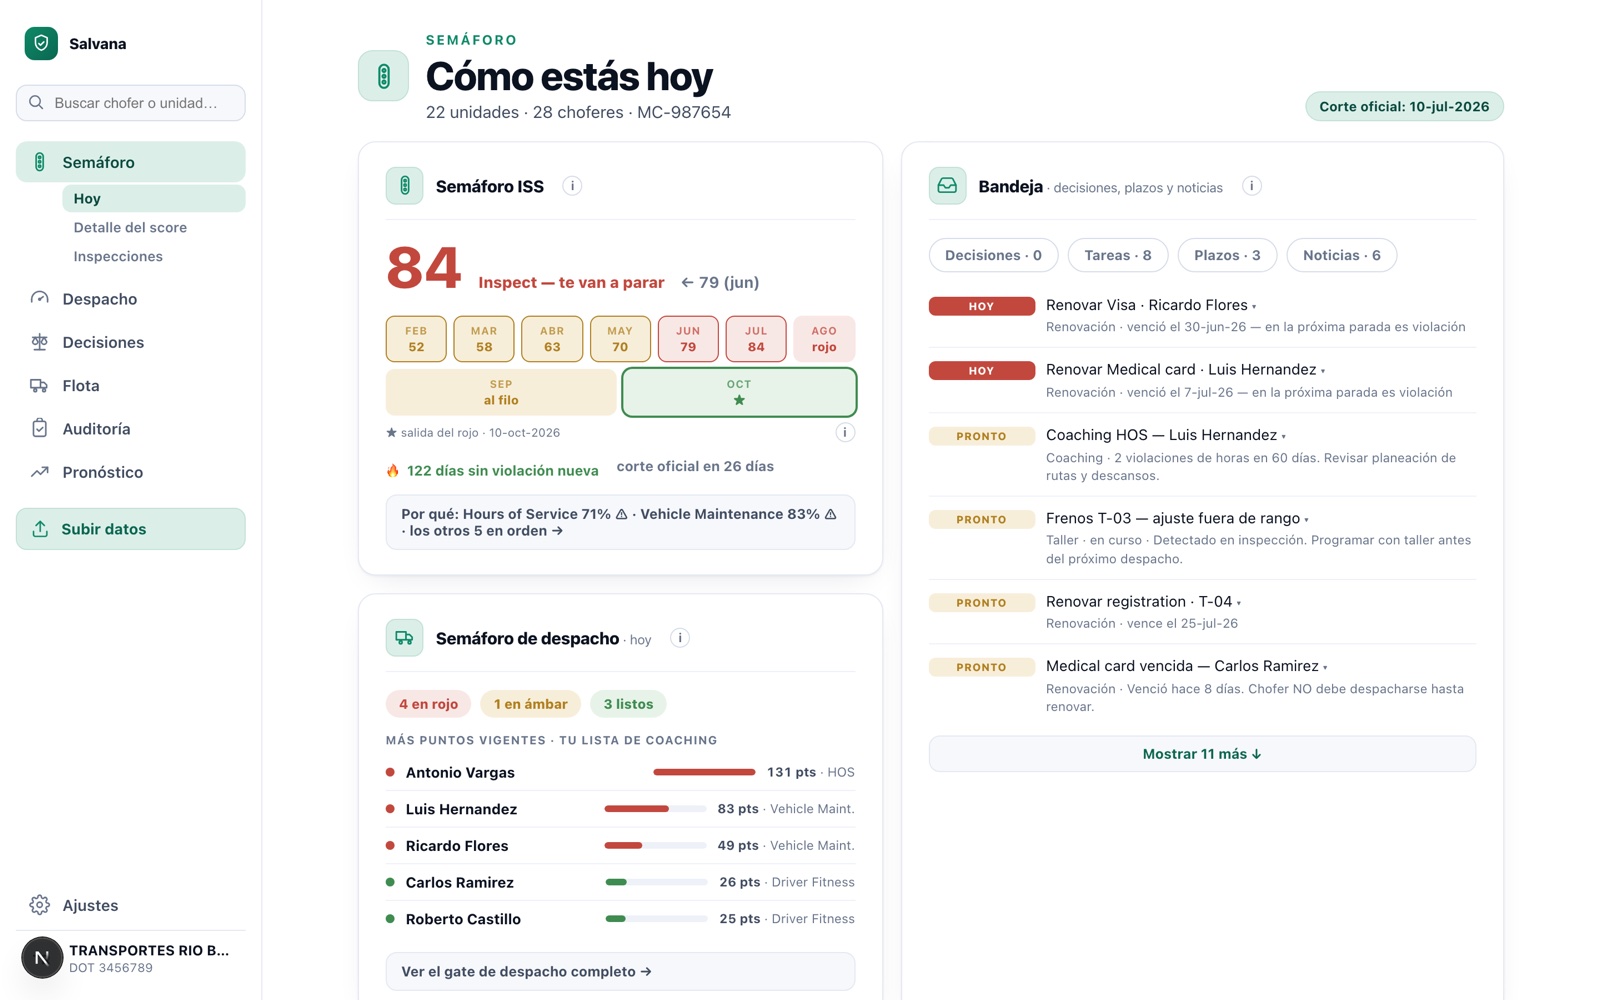
Task: Click the Flota truck icon in sidebar
Action: [40, 386]
